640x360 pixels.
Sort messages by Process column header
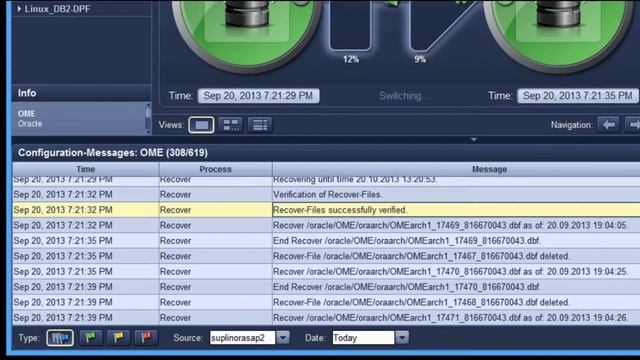coord(216,169)
